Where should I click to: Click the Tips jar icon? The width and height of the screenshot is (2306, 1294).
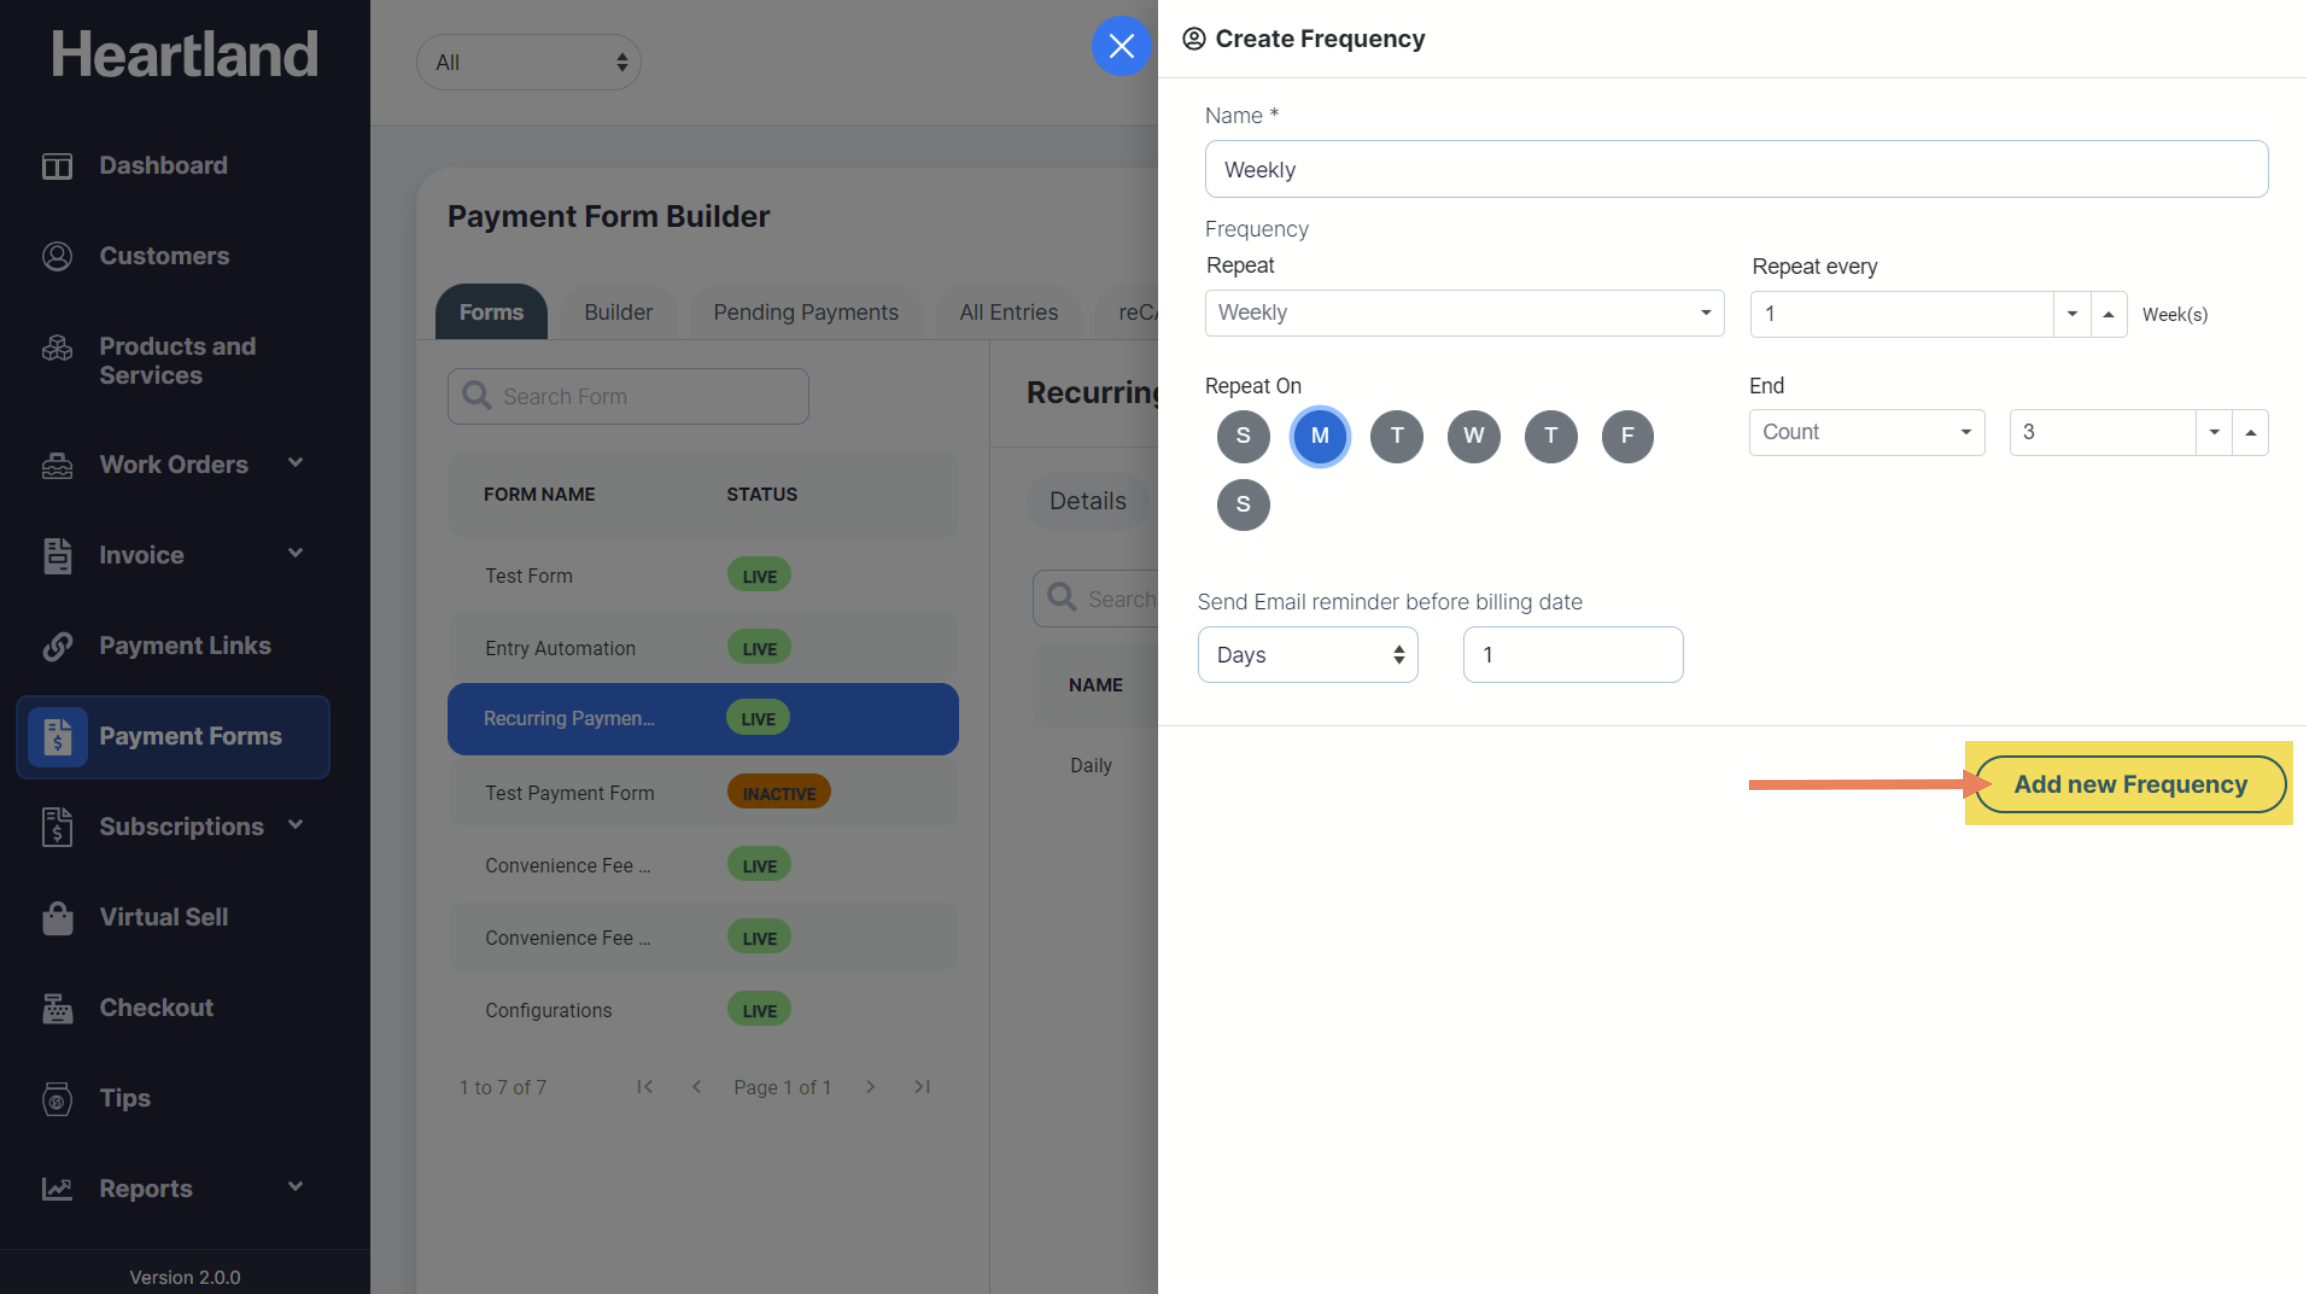[x=57, y=1098]
